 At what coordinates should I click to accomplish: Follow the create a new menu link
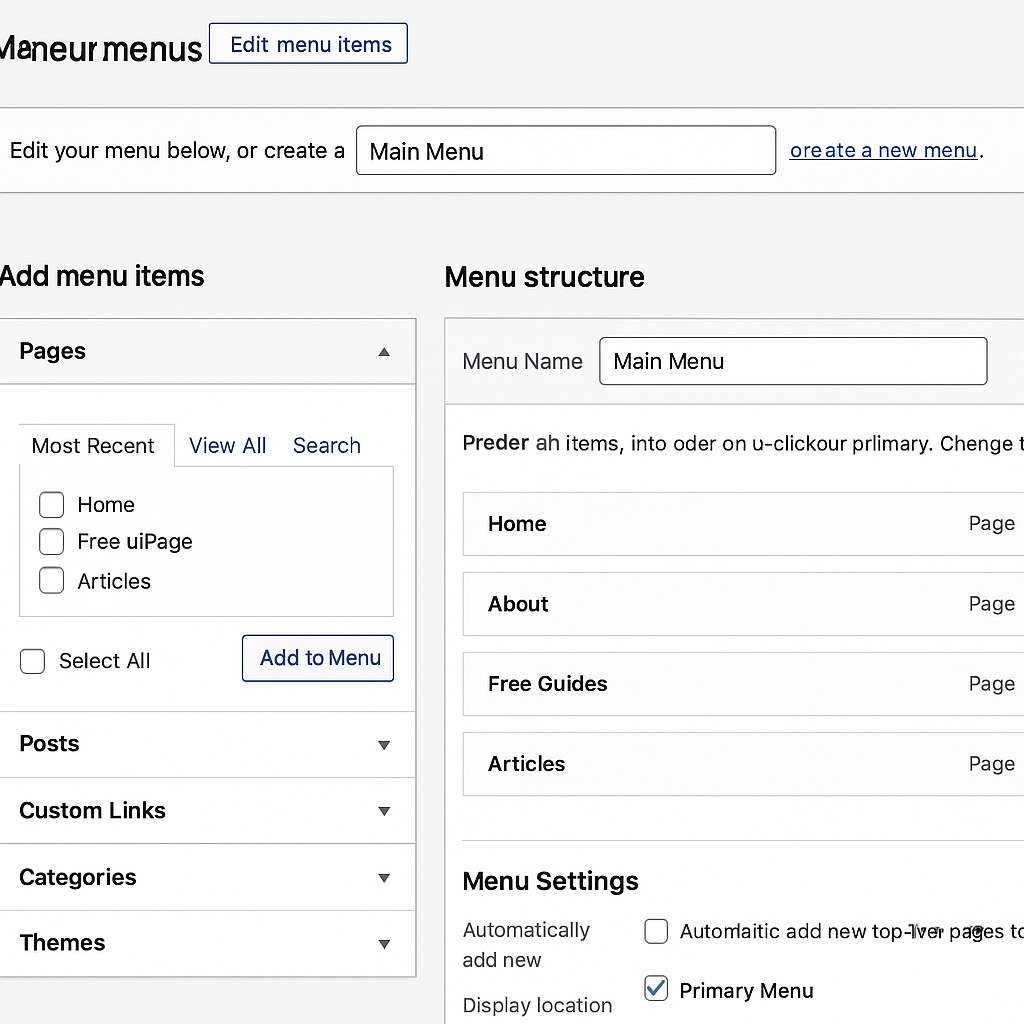click(883, 151)
